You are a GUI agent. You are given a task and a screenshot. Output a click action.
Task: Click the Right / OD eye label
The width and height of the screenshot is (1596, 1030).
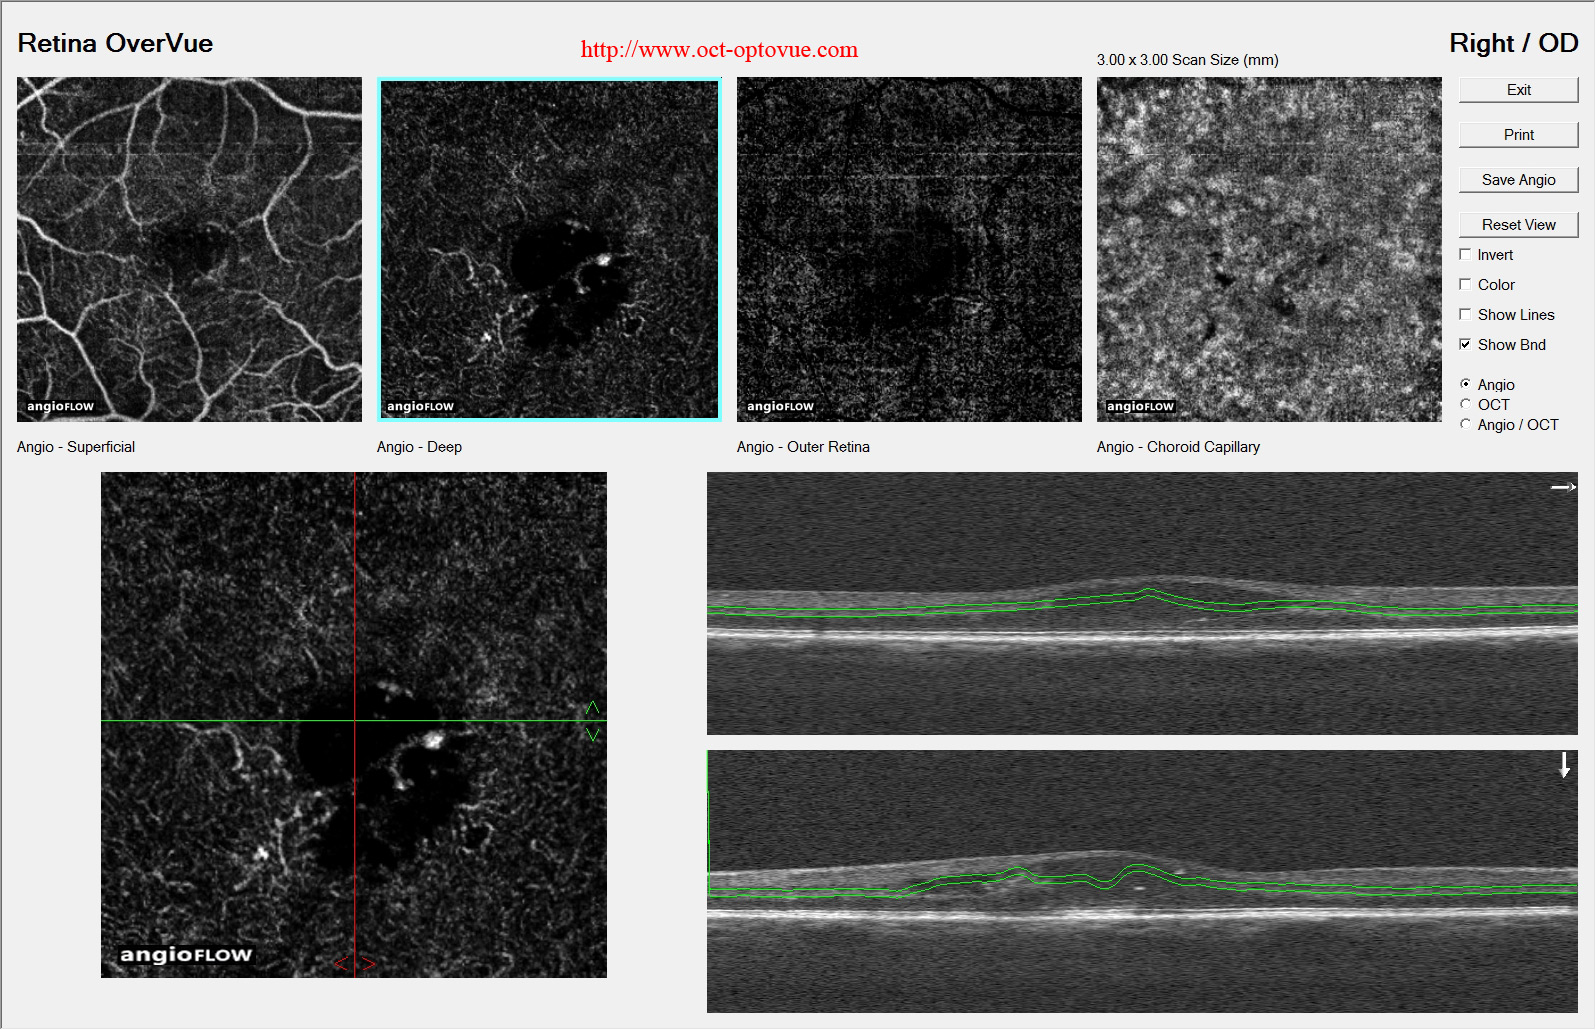1513,44
